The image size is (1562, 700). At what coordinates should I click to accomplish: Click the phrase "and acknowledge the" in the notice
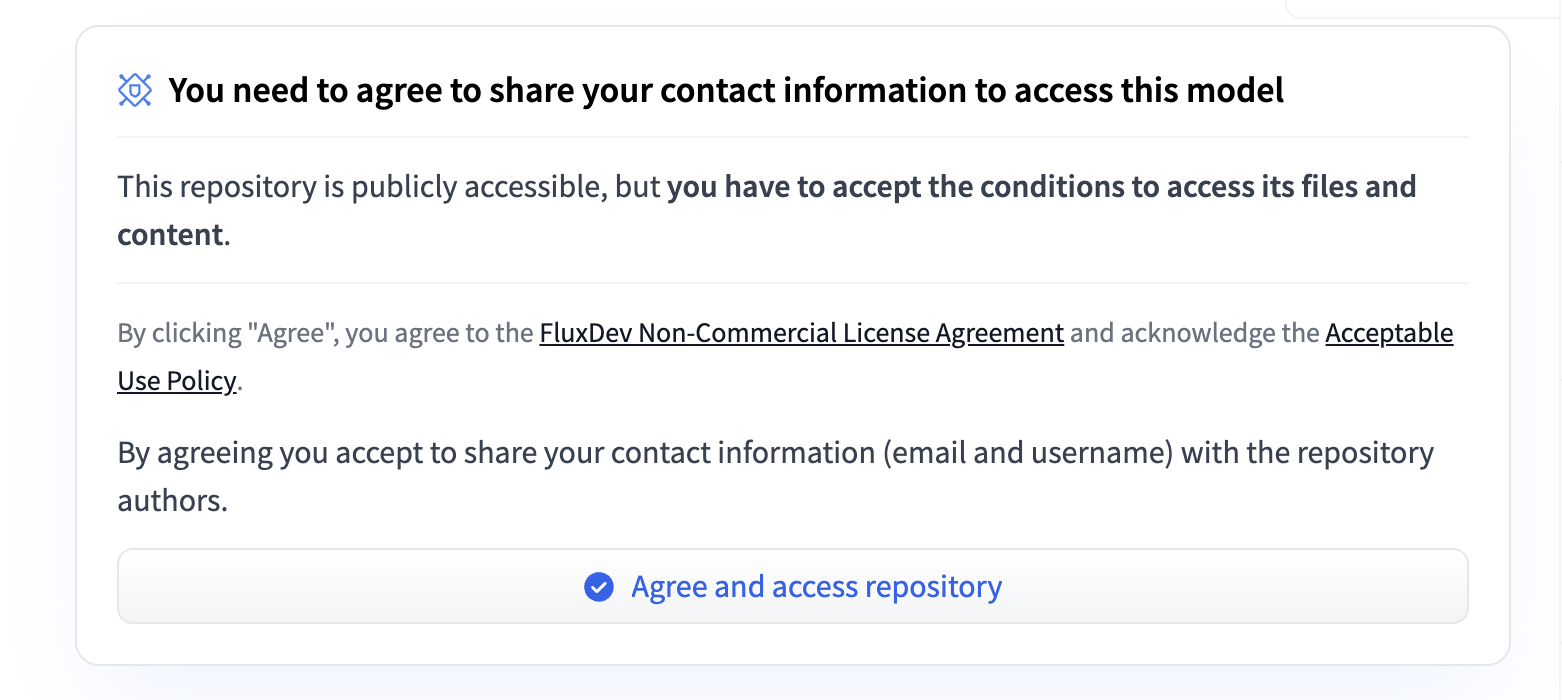click(1194, 333)
